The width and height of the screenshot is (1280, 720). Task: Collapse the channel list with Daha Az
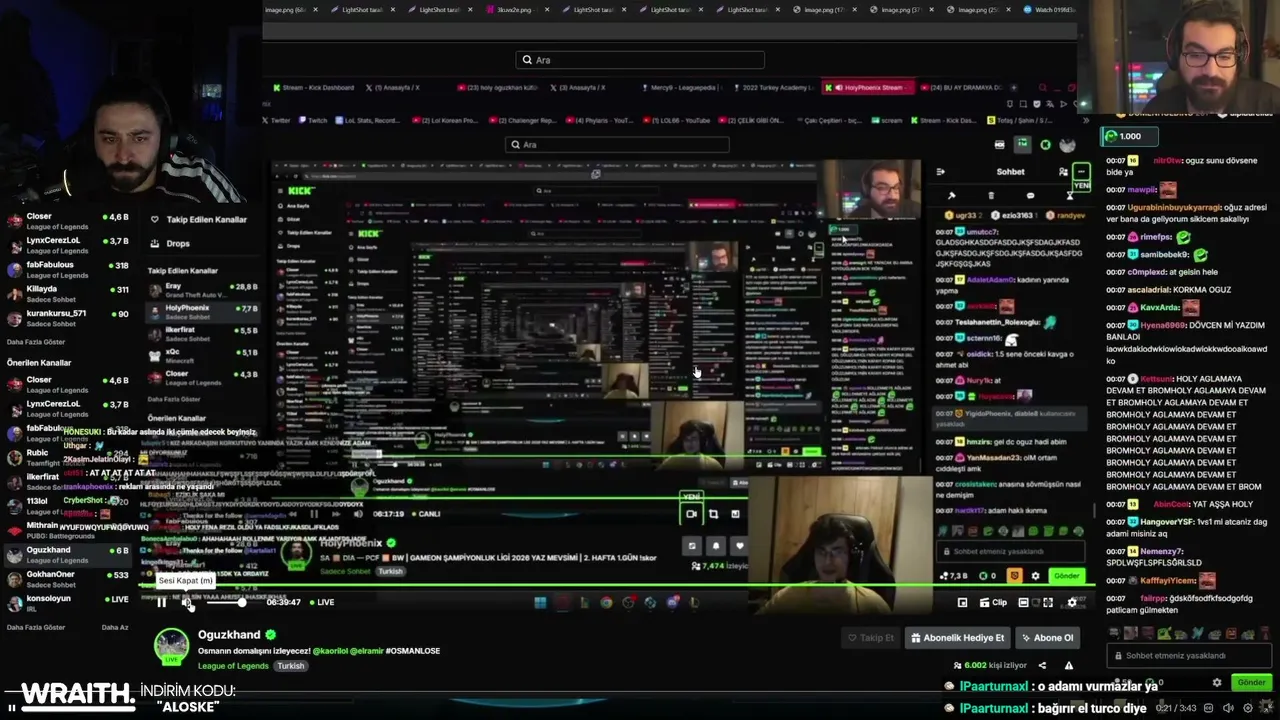115,627
